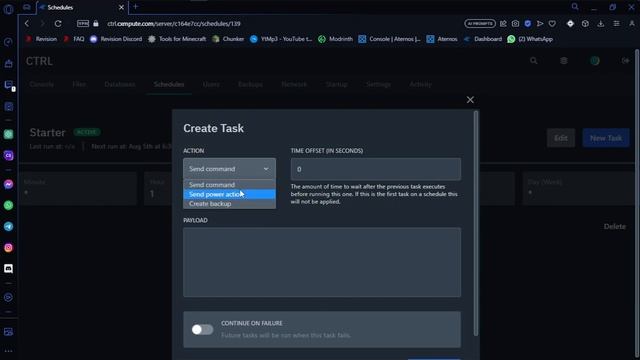Choose Send power action option

[229, 194]
